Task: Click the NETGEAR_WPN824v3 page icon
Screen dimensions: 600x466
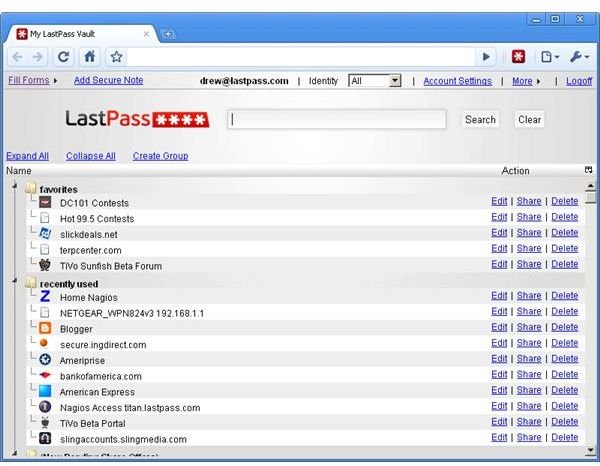Action: 45,312
